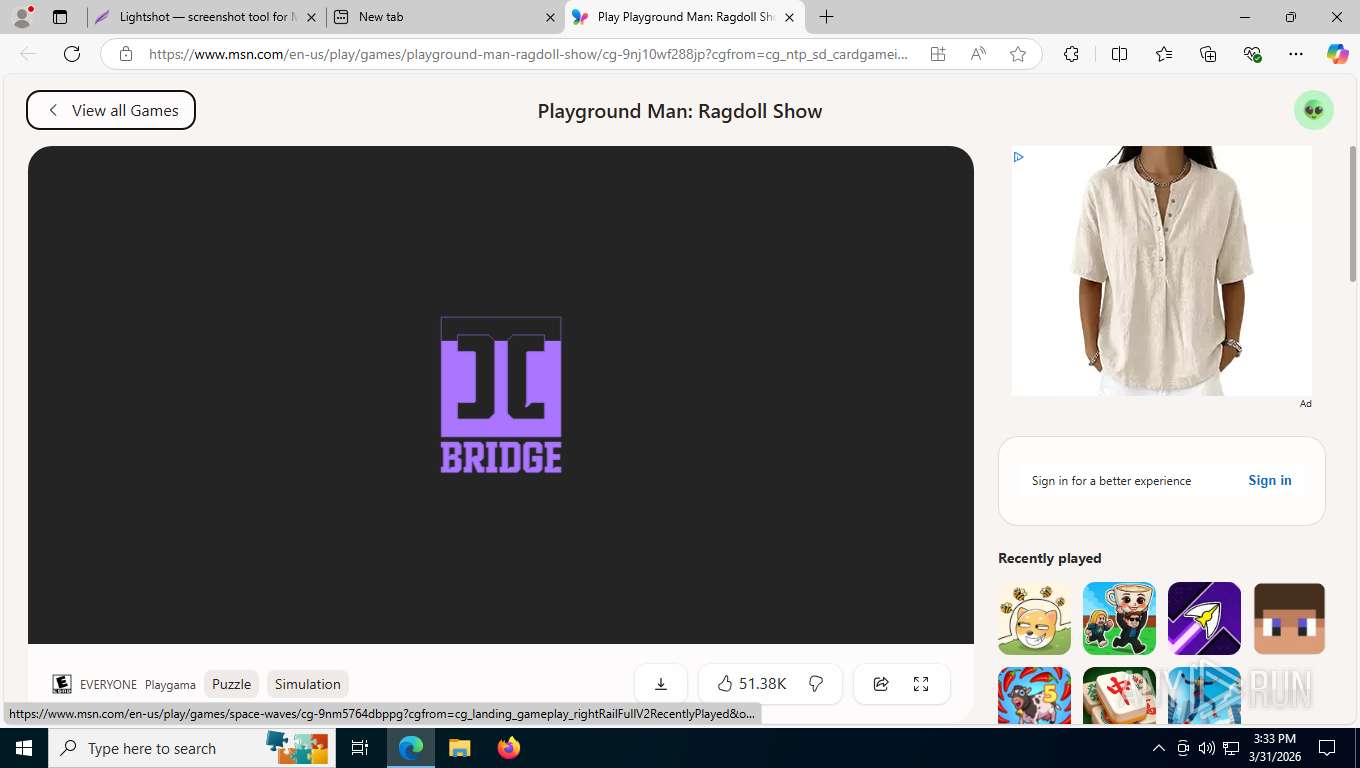Open Task View on the taskbar
Screen dimensions: 1360x768
click(360, 748)
